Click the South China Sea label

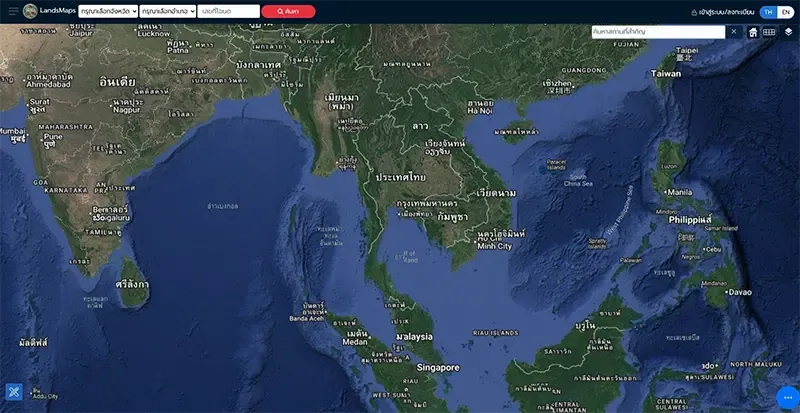(578, 180)
